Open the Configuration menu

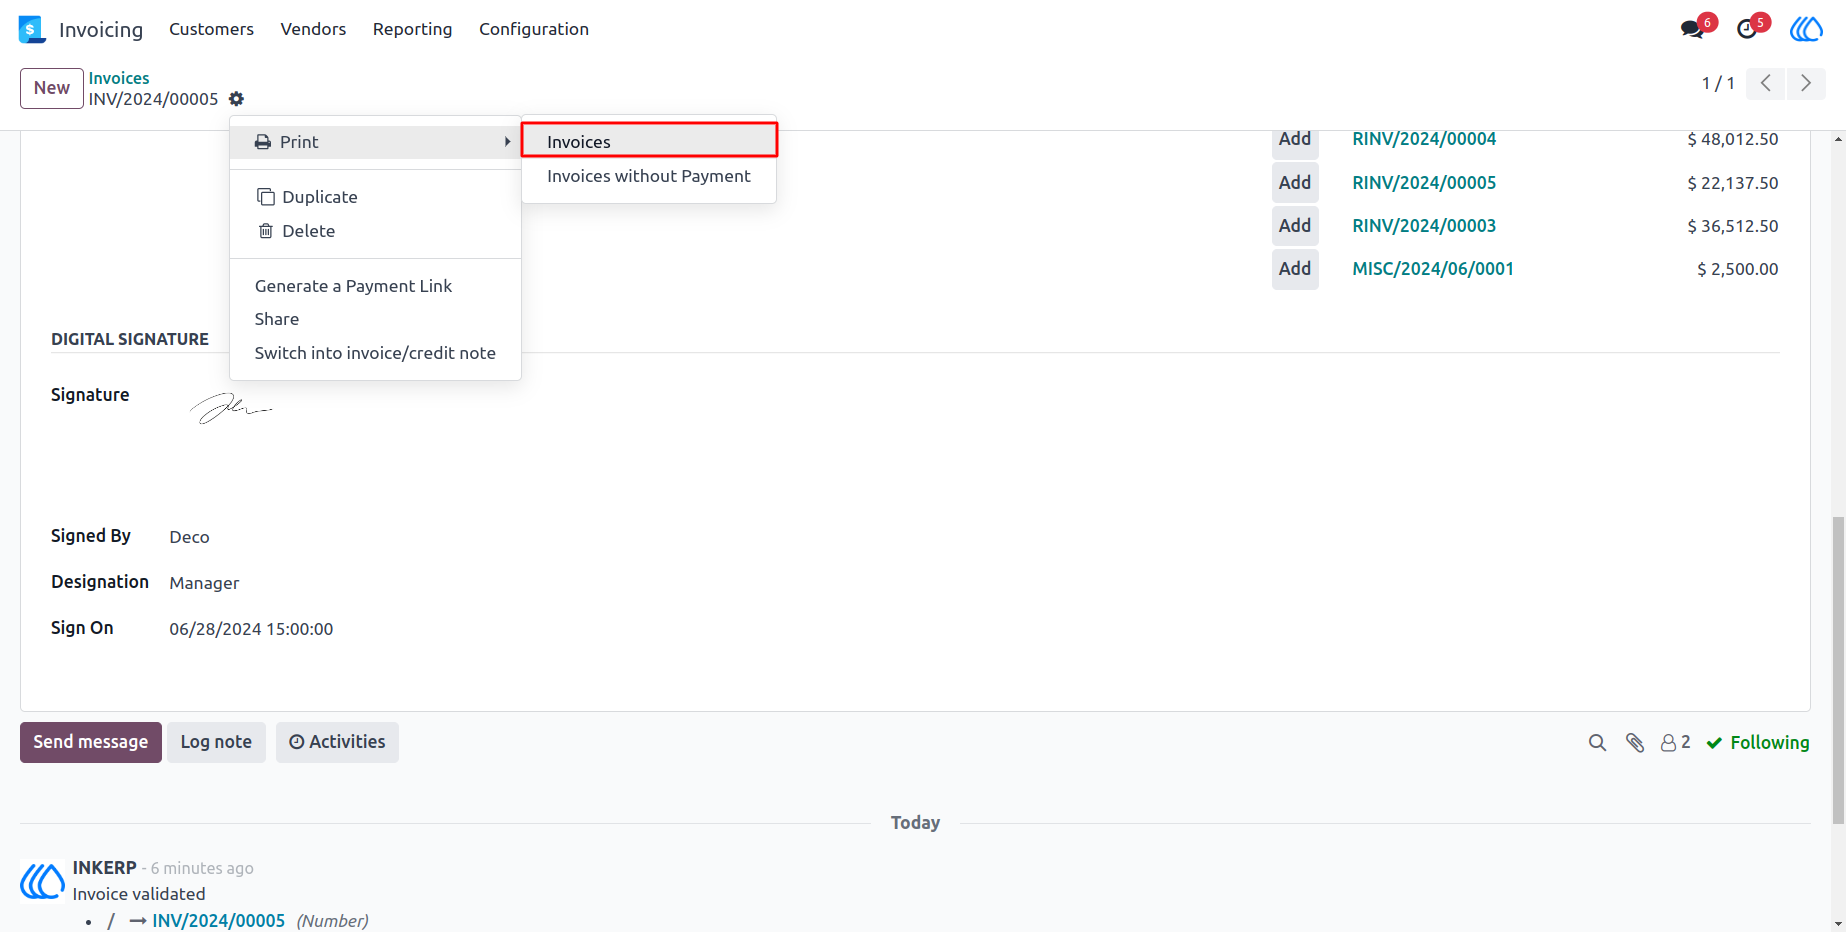coord(534,29)
